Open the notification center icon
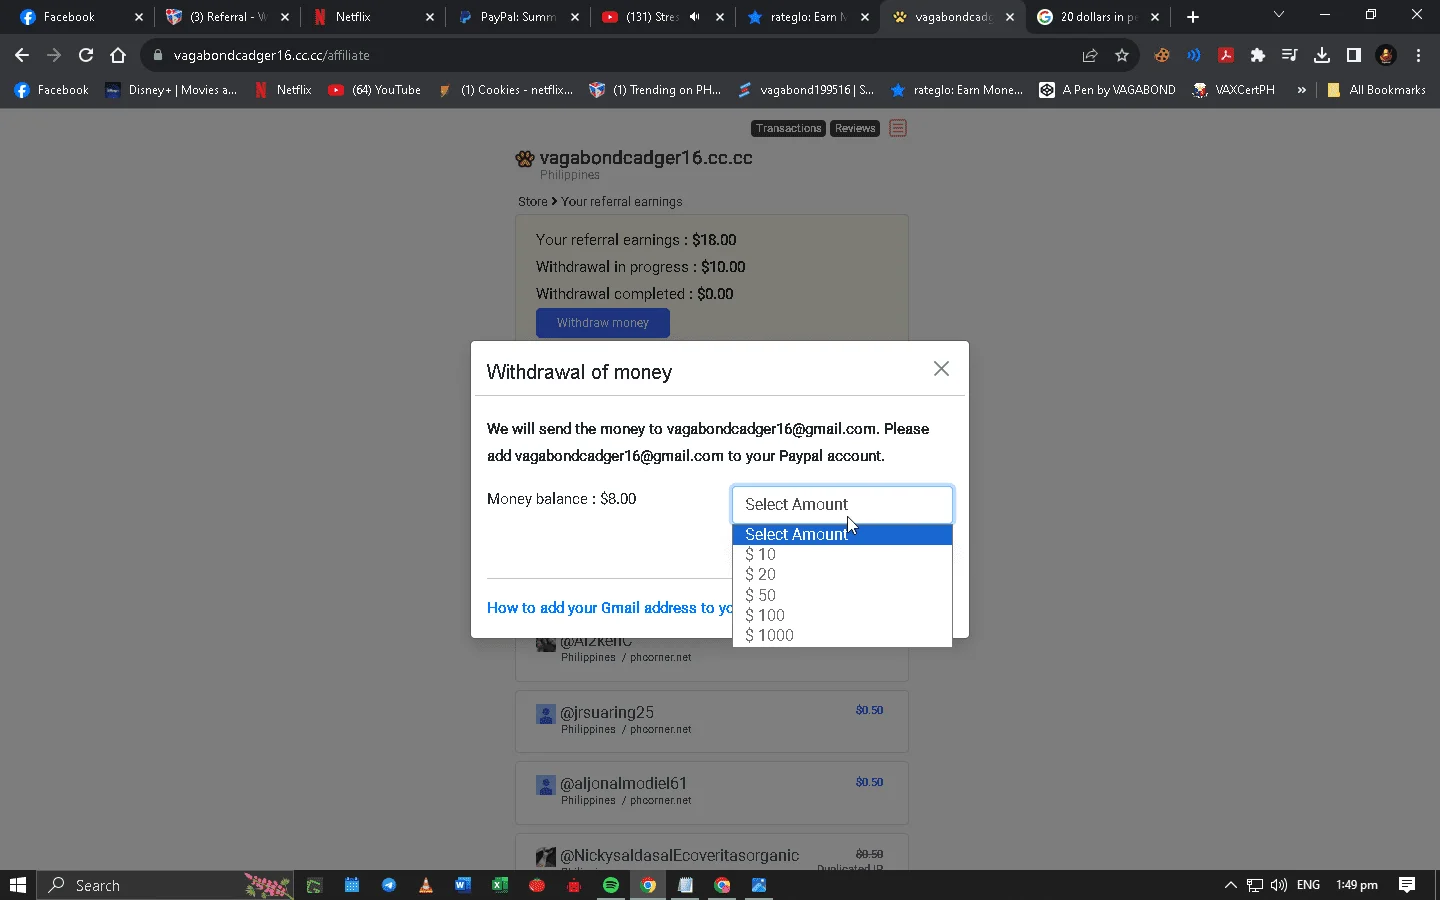Screen dimensions: 1440x900 pyautogui.click(x=1407, y=885)
